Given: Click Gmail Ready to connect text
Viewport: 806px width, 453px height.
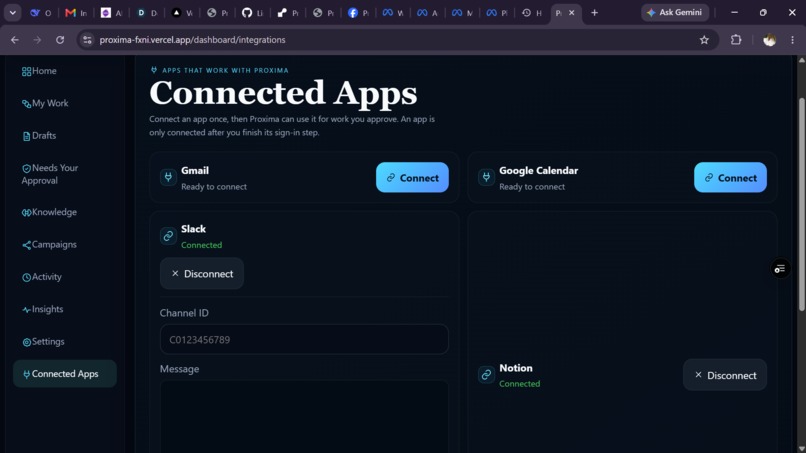Looking at the screenshot, I should [214, 187].
